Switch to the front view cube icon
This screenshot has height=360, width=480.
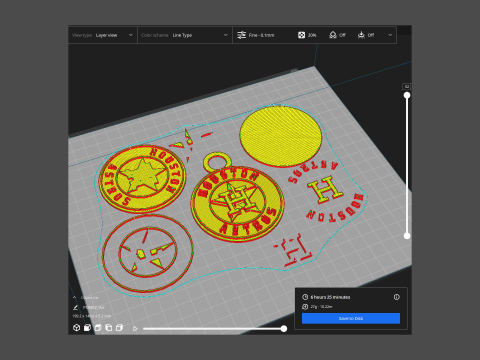[x=87, y=328]
